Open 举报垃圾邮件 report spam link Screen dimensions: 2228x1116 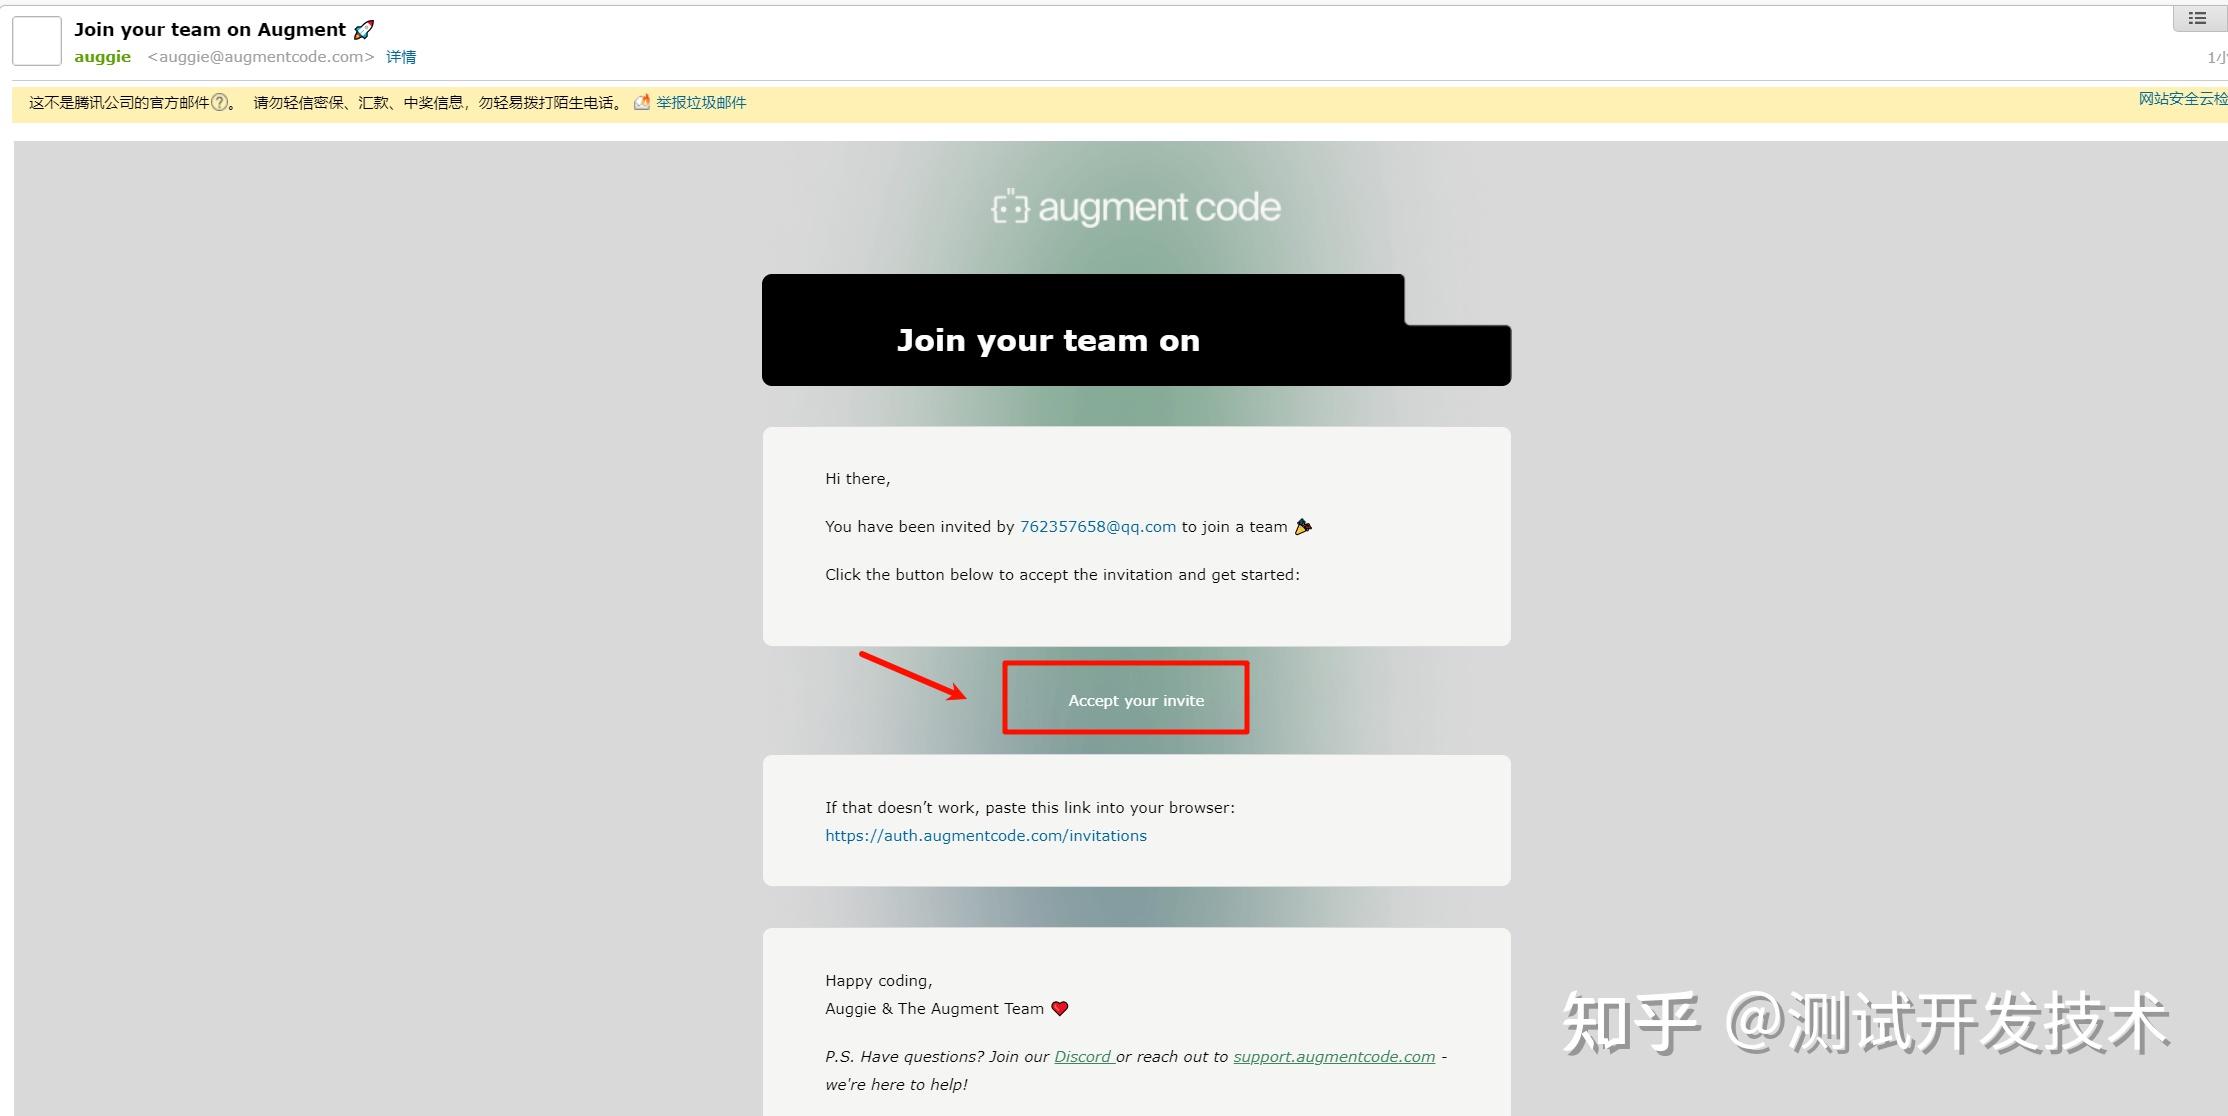(701, 102)
